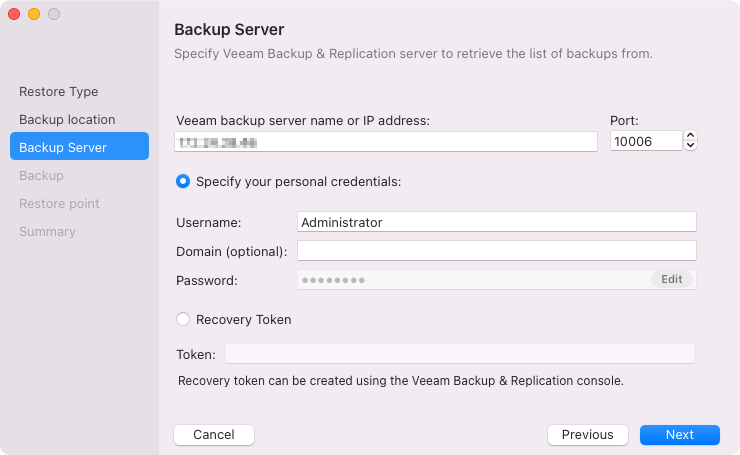The image size is (740, 455).
Task: Click the 'Specify Veeam Backup & Replication server' description
Action: pyautogui.click(x=413, y=54)
